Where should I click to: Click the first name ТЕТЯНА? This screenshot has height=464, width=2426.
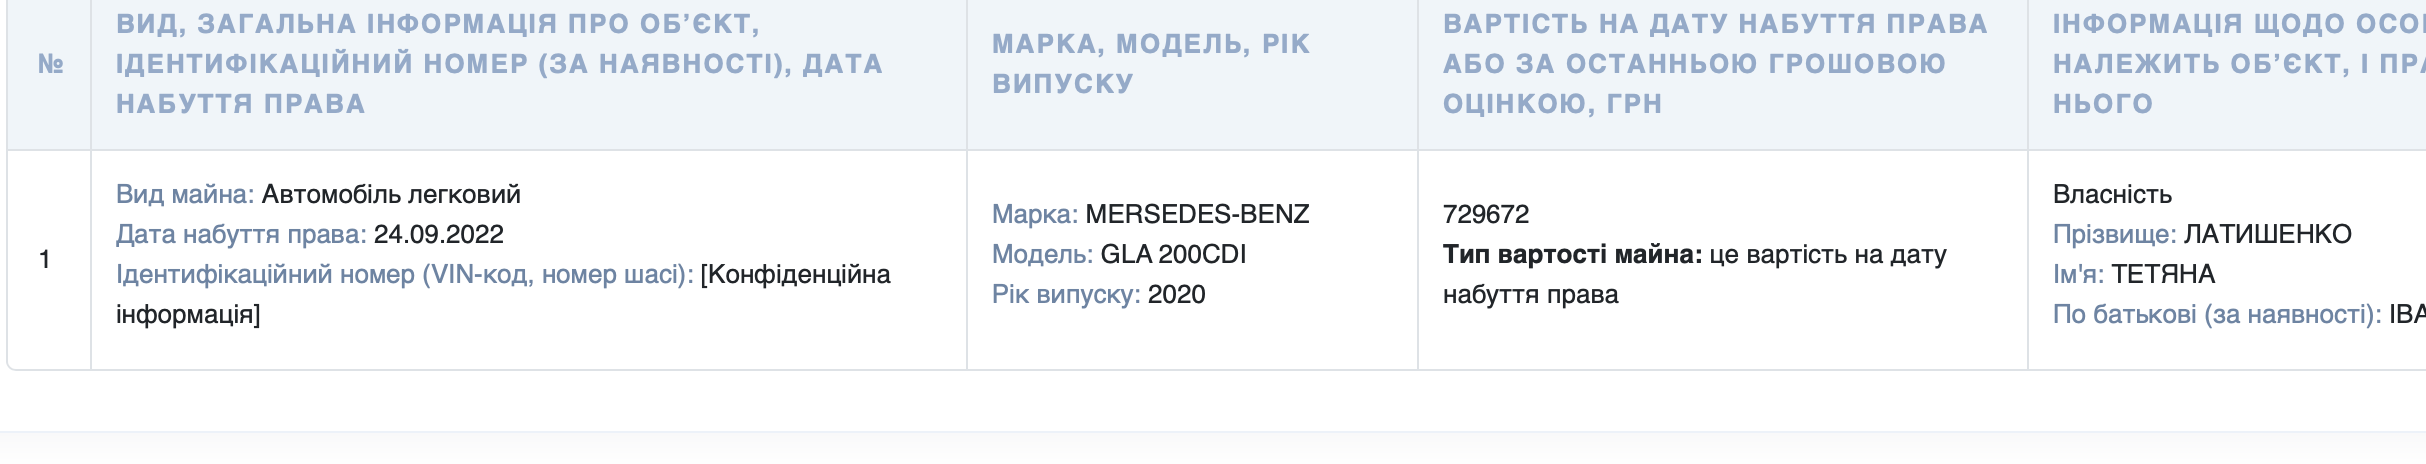coord(2163,274)
